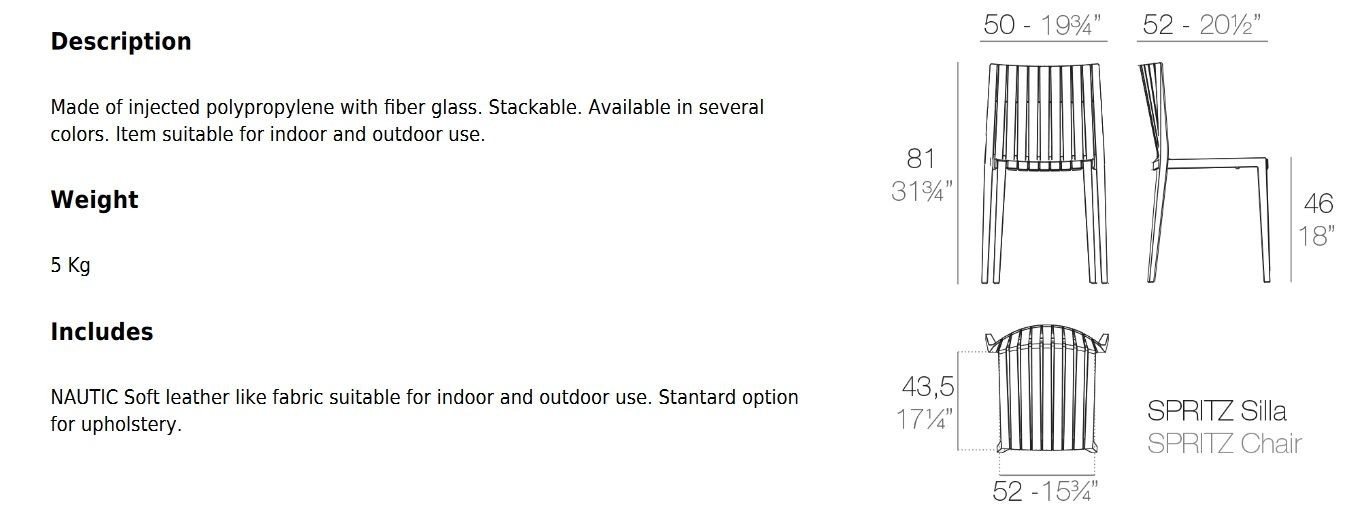Click the 43,5 seat depth label
This screenshot has height=527, width=1361.
coord(927,386)
